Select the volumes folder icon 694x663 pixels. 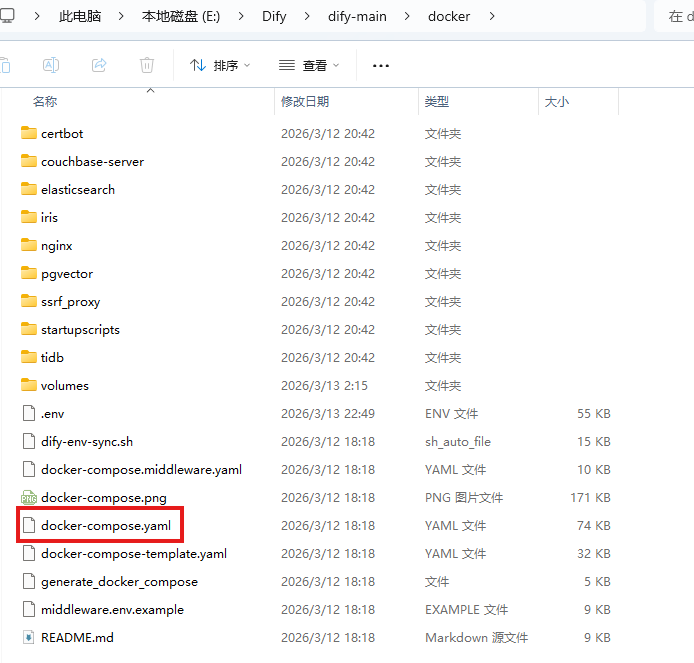(x=29, y=385)
